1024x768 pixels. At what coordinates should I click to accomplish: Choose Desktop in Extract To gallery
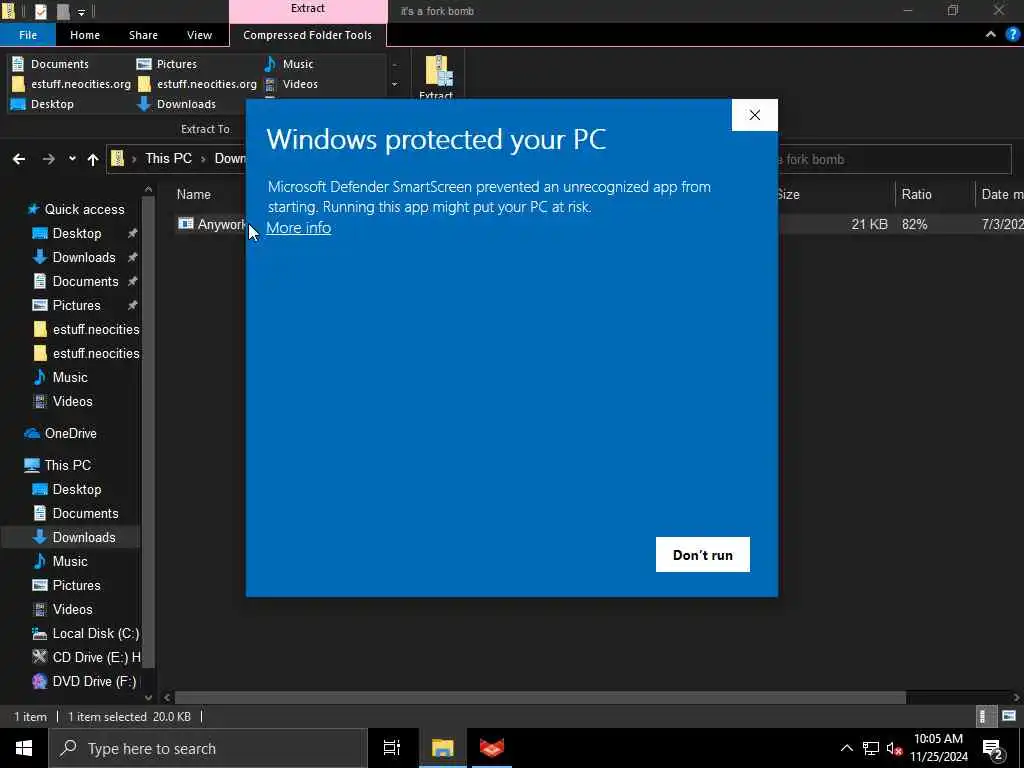(43, 104)
